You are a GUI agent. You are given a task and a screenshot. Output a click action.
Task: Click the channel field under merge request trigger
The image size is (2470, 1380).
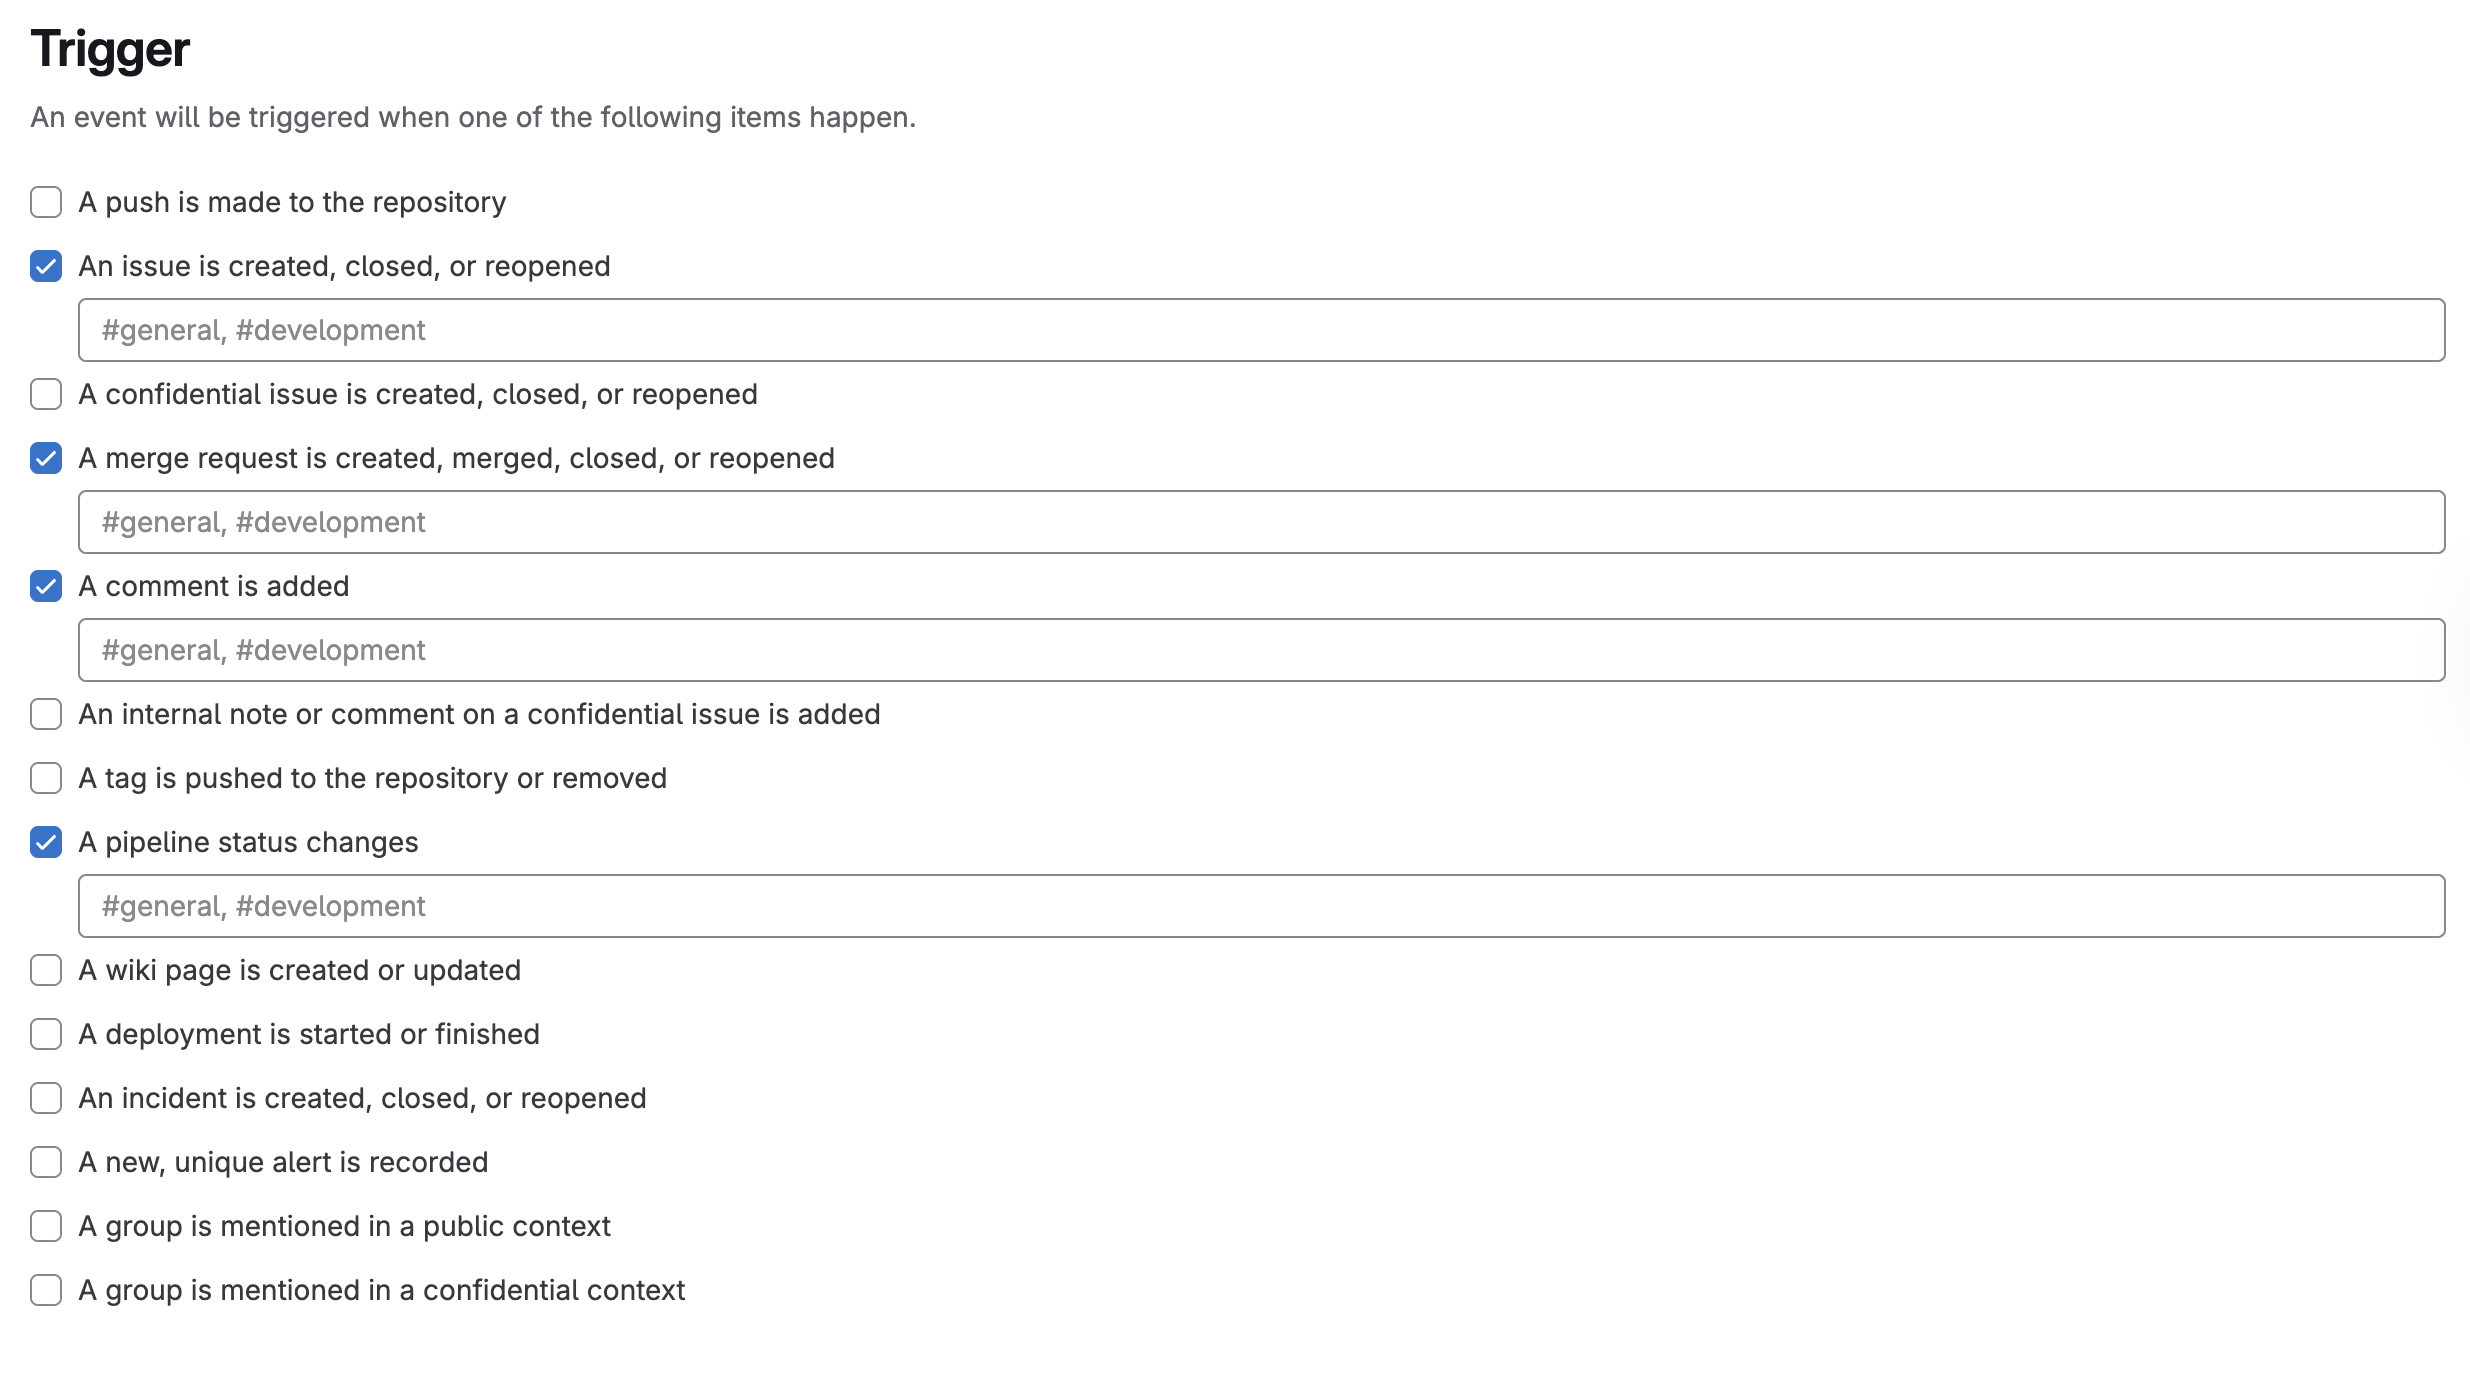1262,522
